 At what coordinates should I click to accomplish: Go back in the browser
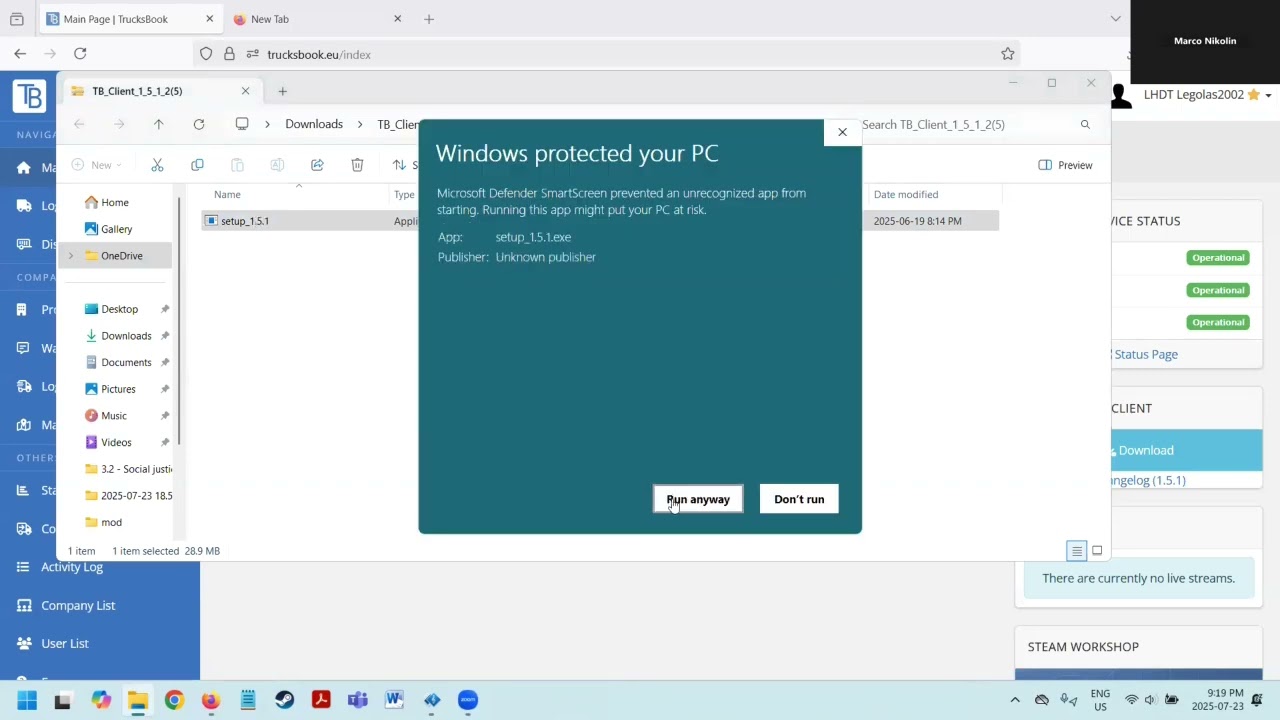point(20,54)
